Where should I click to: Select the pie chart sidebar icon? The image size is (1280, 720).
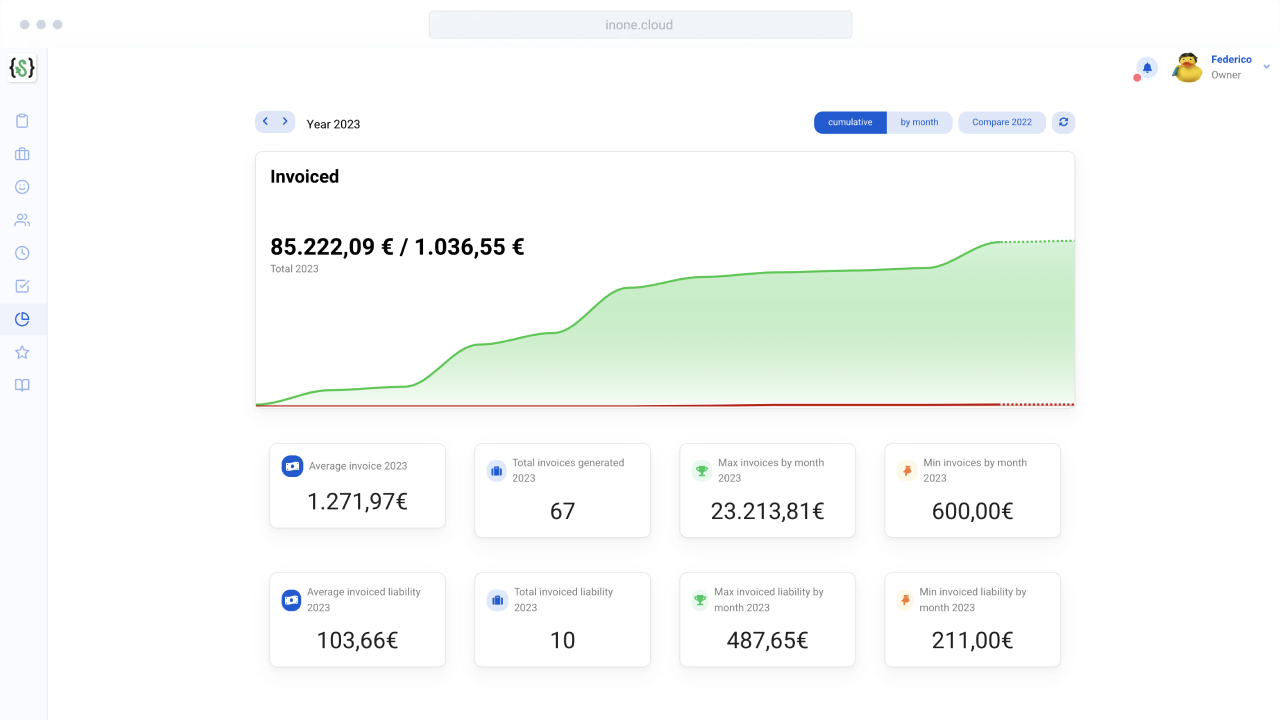pyautogui.click(x=22, y=319)
